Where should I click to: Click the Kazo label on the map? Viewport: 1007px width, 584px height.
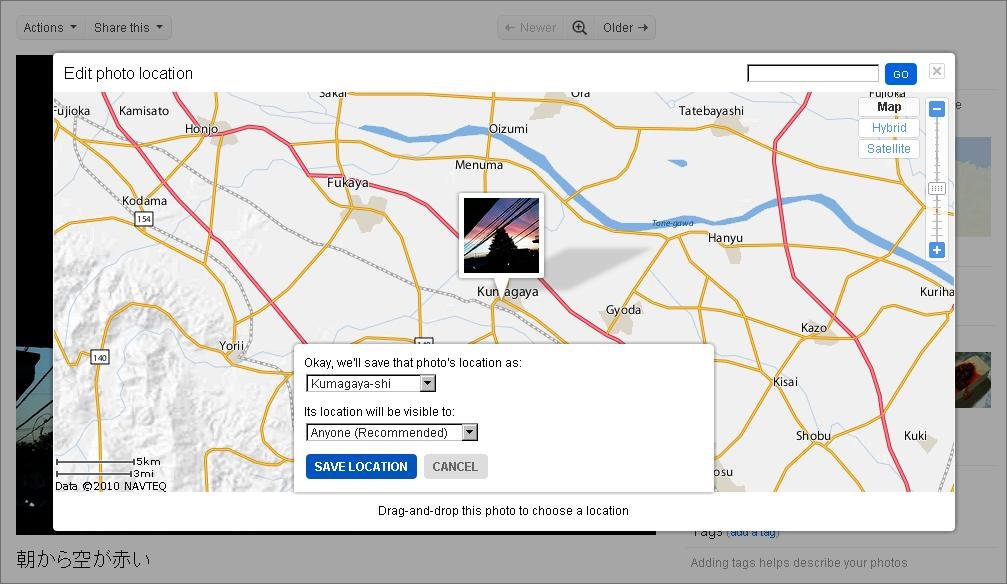click(814, 328)
